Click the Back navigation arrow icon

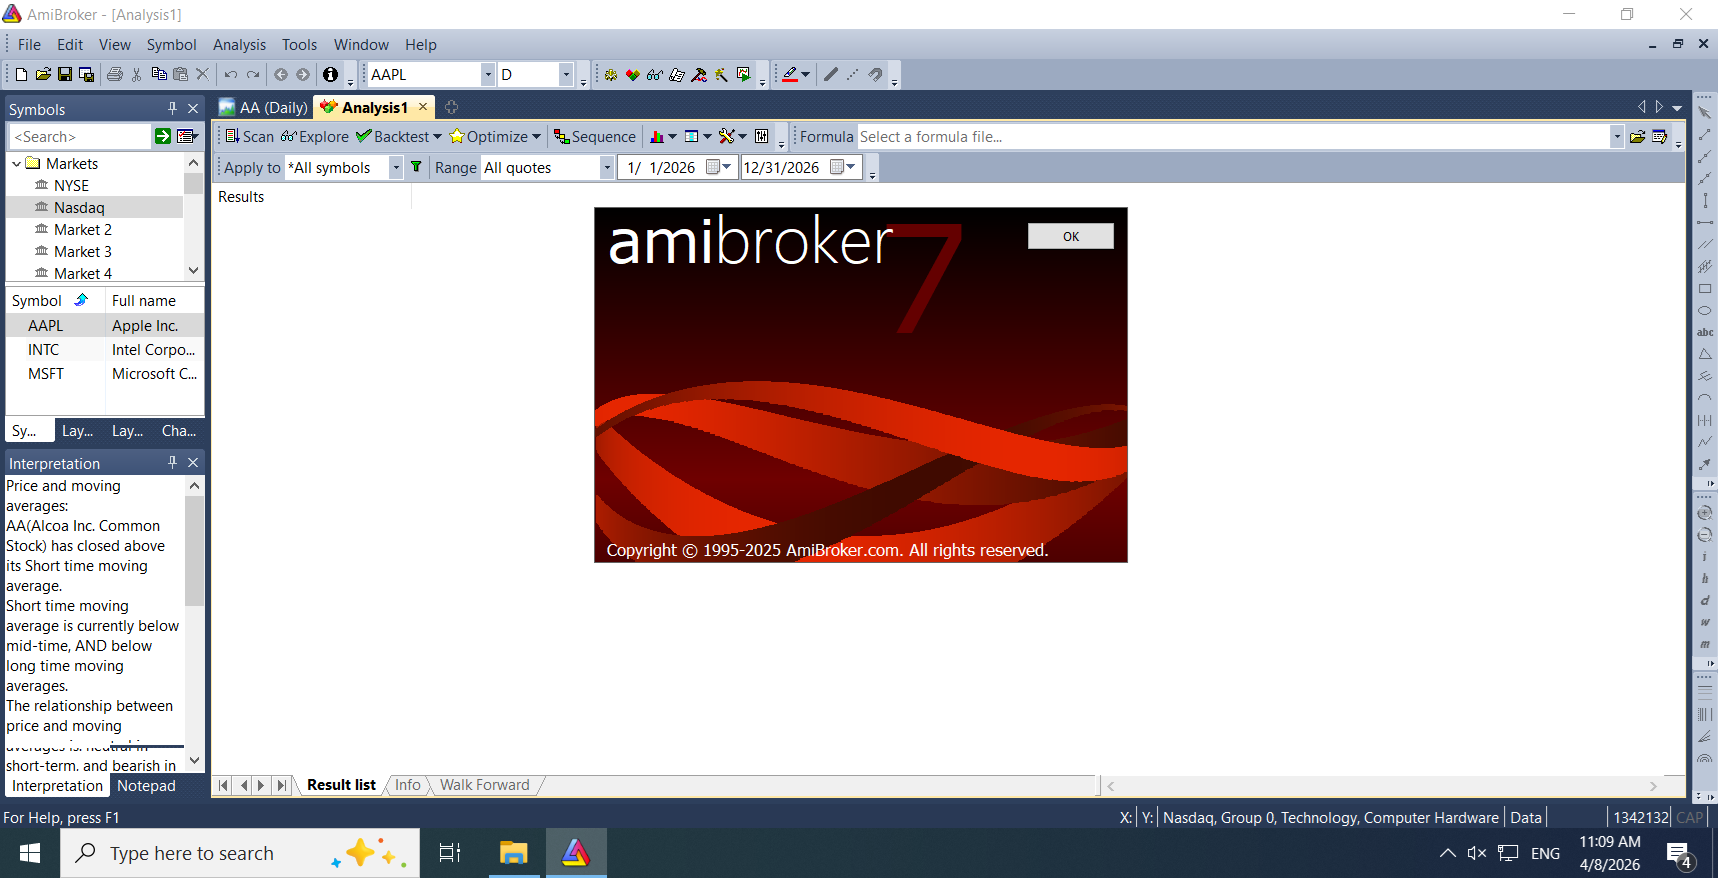(281, 74)
